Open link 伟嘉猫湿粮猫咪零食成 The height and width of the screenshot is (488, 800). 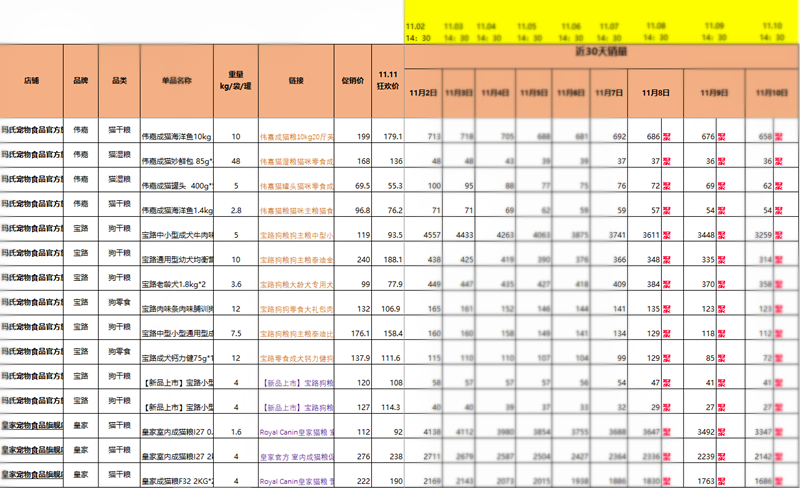[x=296, y=161]
